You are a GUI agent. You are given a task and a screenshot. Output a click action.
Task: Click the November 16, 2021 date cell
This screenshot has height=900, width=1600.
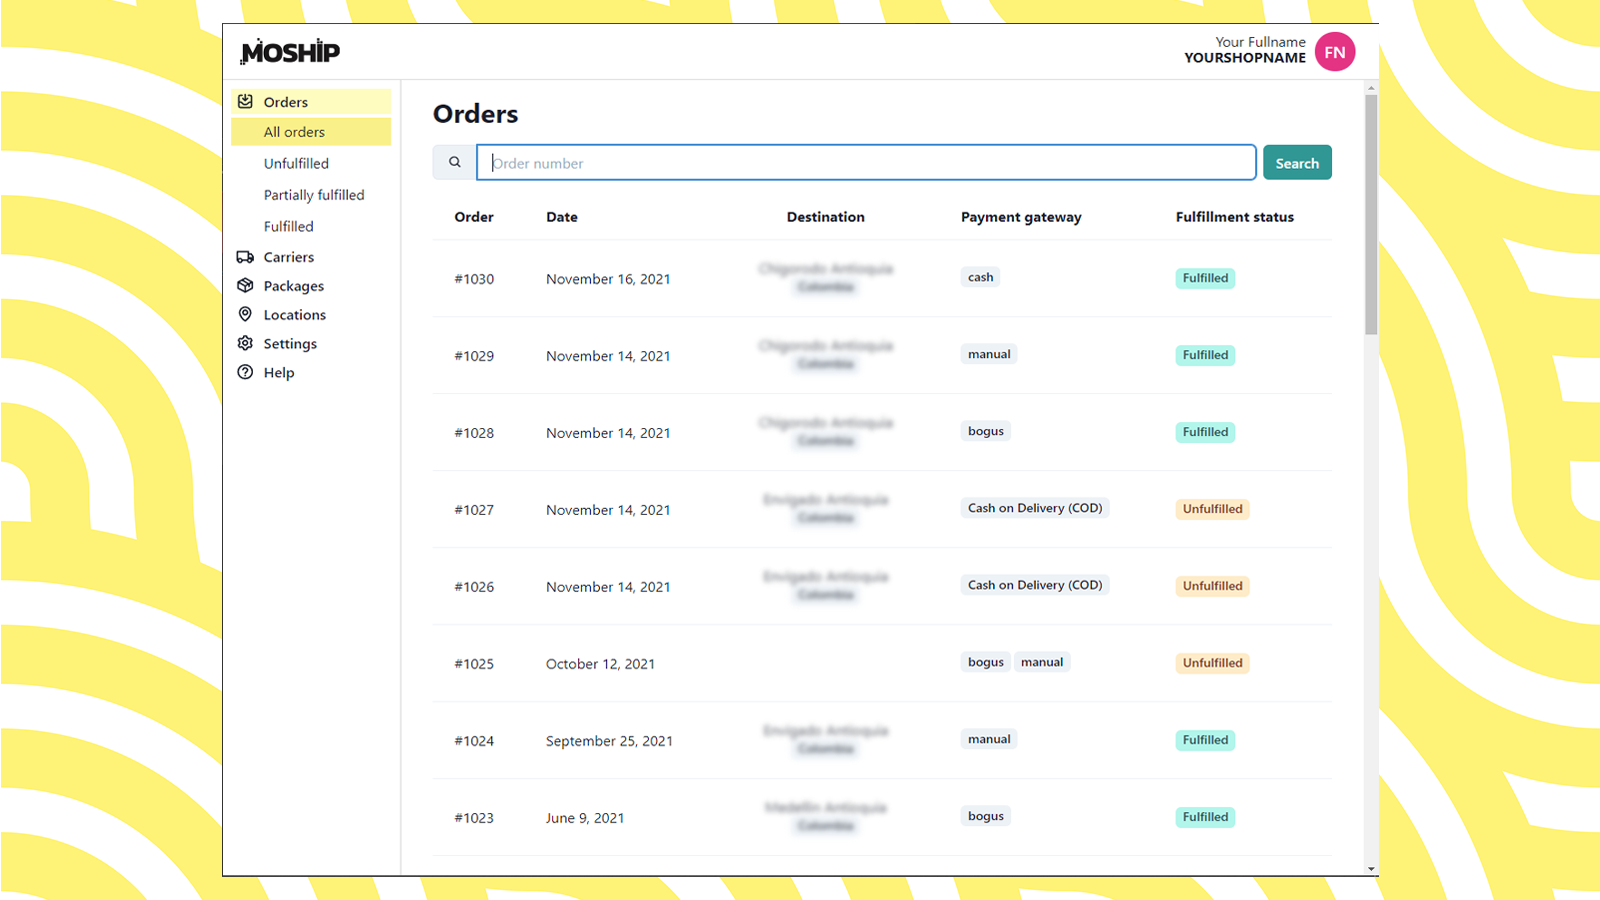pyautogui.click(x=608, y=279)
